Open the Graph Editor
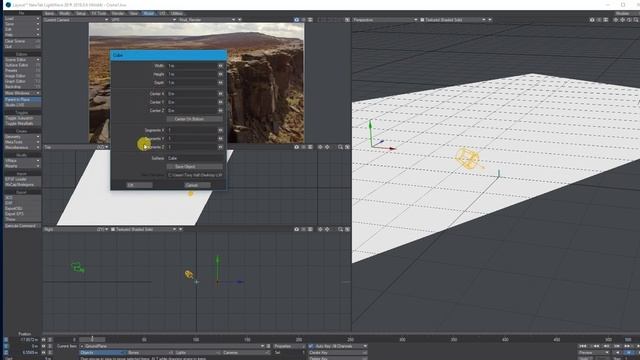The height and width of the screenshot is (360, 640). point(22,81)
